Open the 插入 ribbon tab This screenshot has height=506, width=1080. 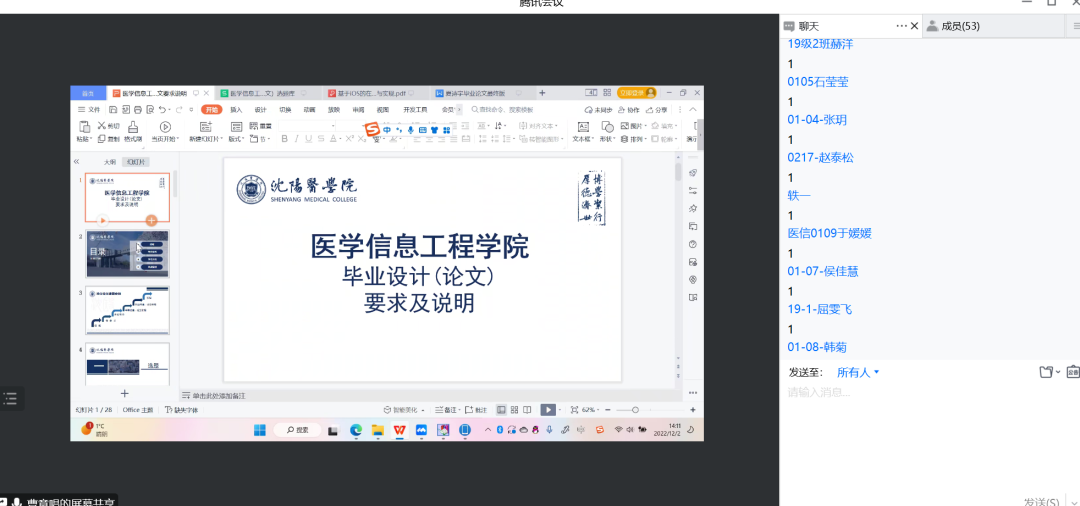coord(236,109)
